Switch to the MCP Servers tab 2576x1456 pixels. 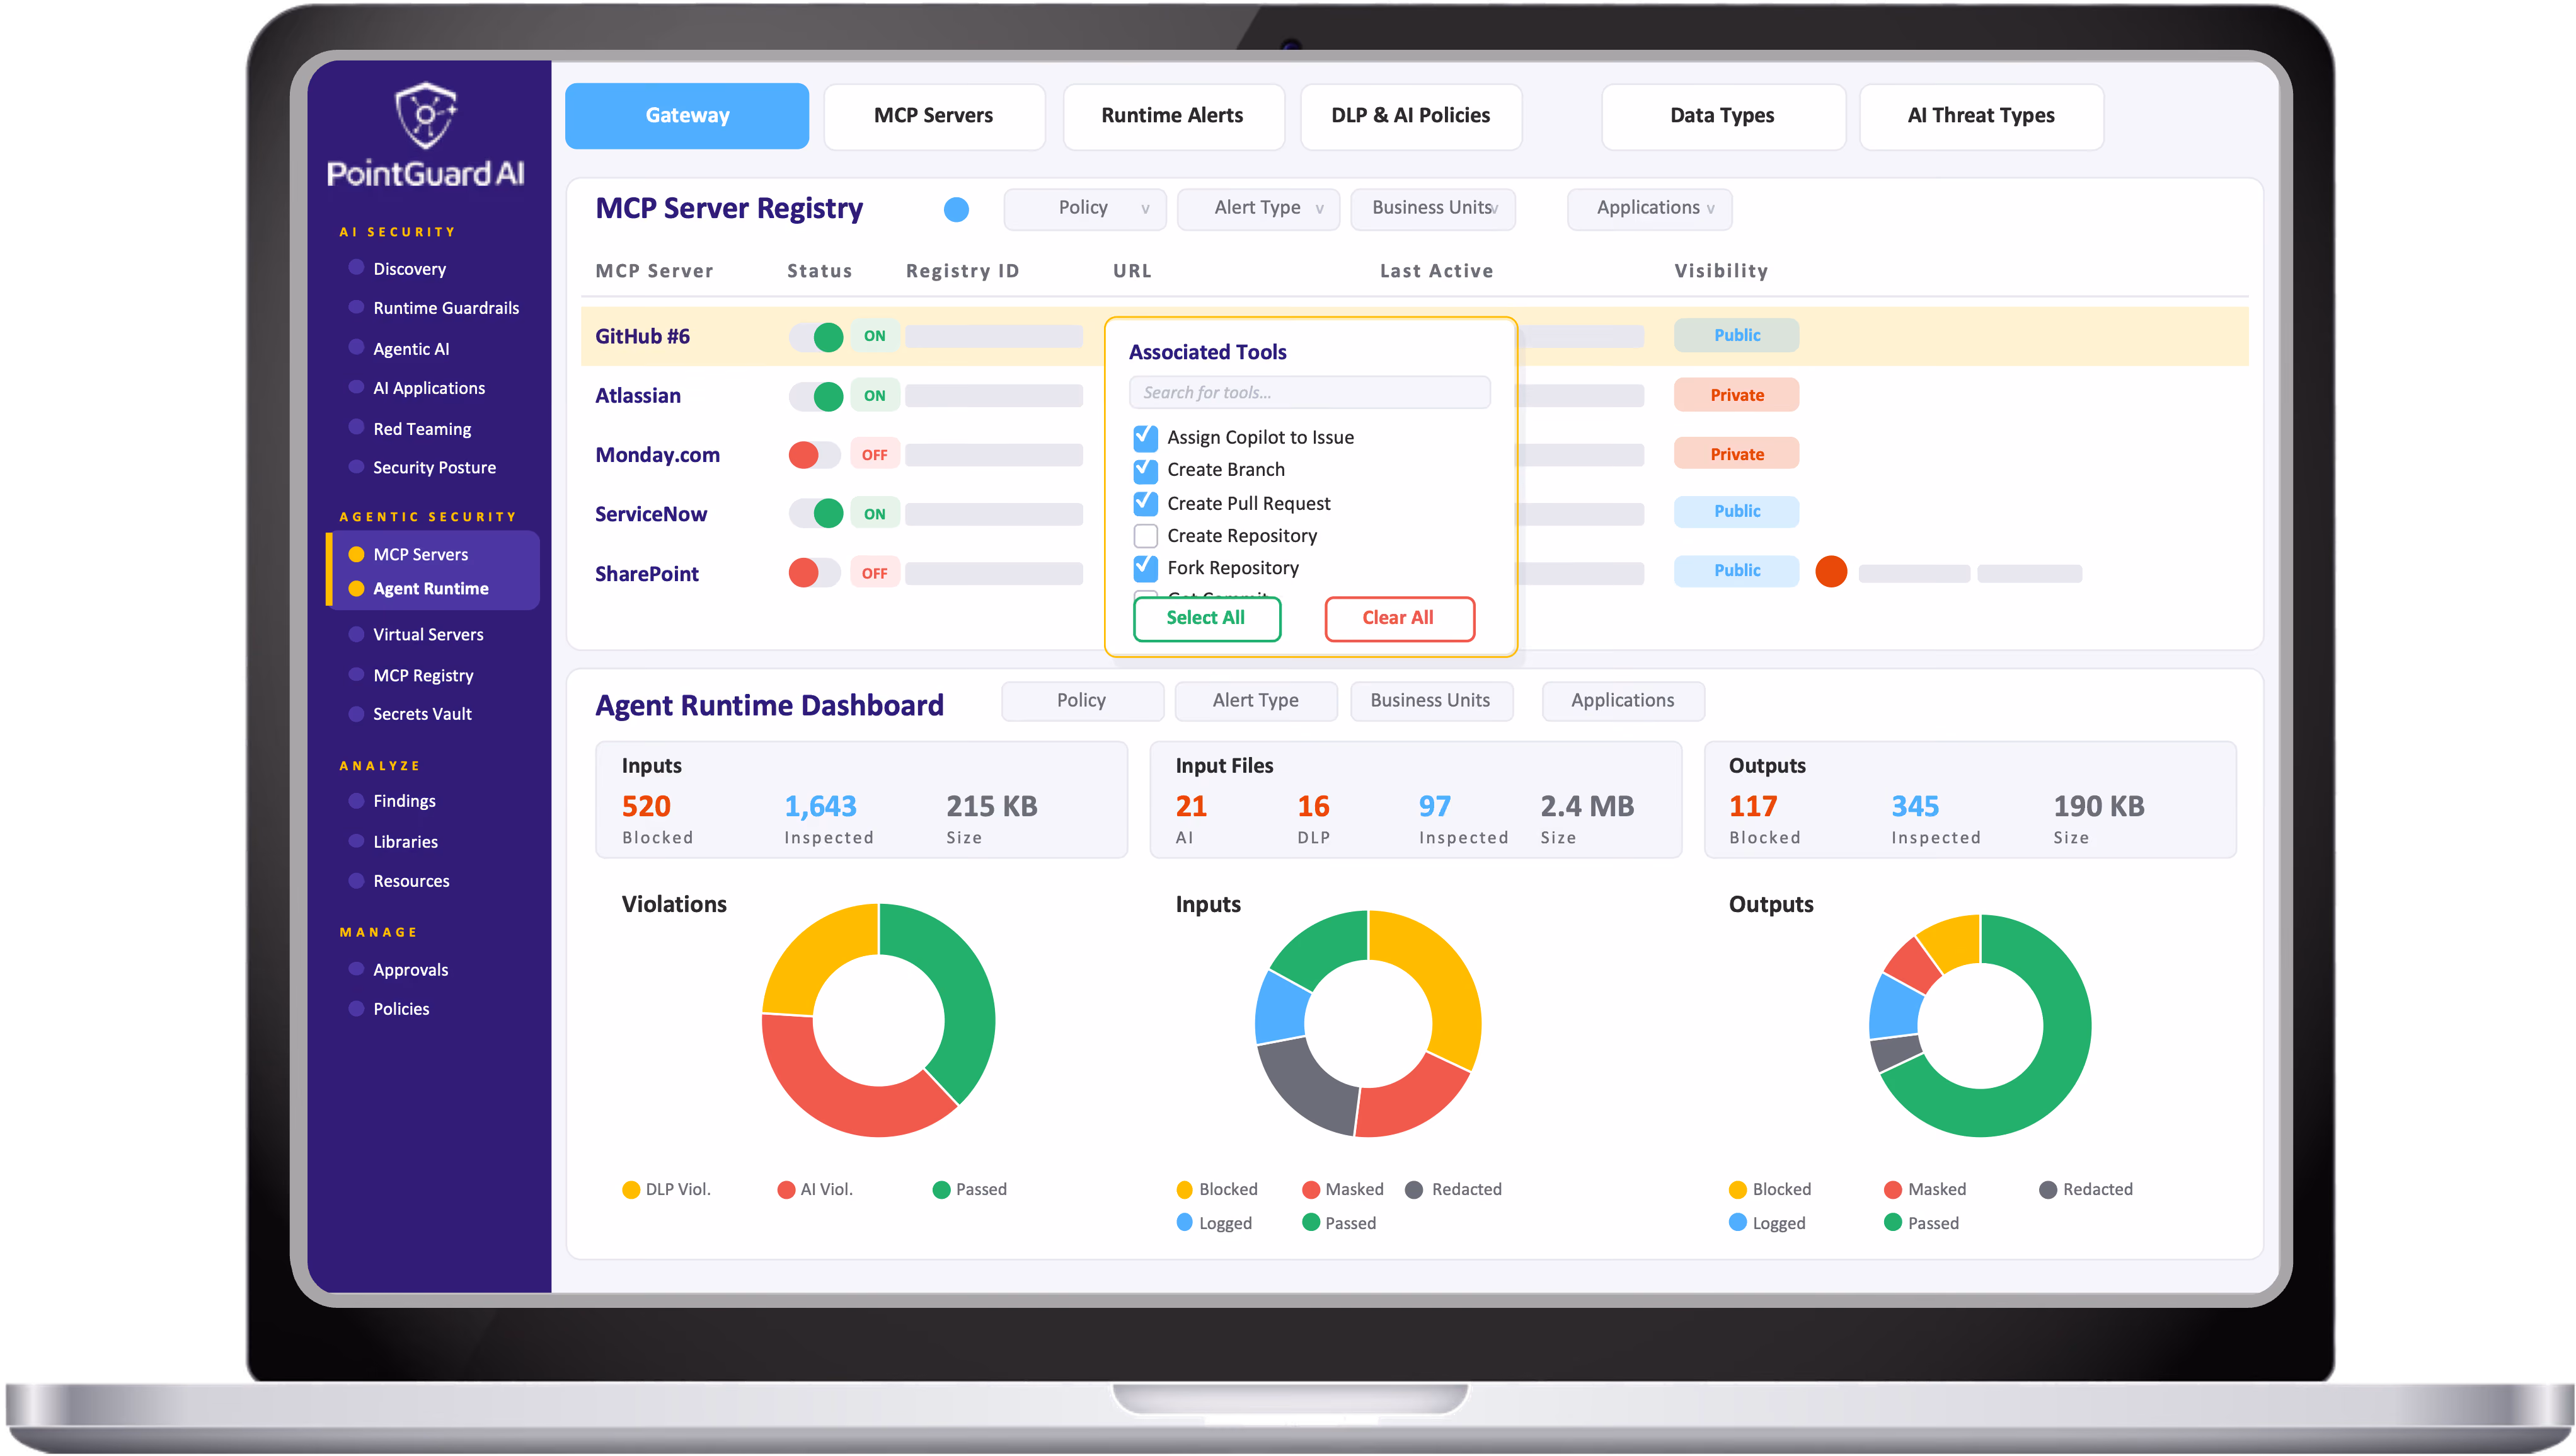click(934, 116)
